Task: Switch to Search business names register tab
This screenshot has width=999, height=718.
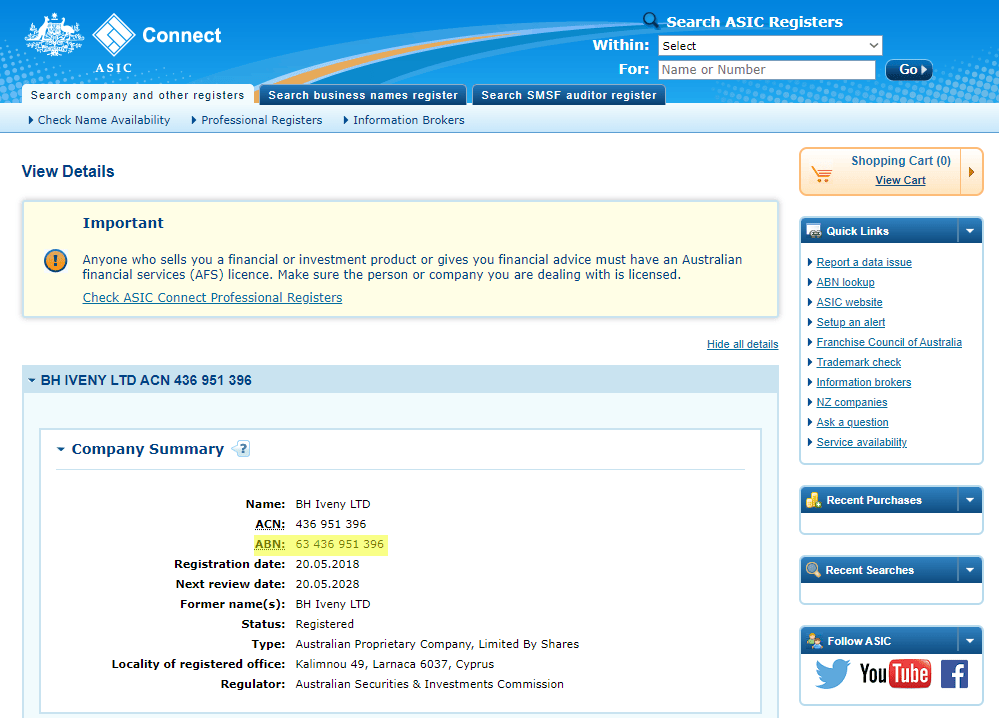Action: 363,95
